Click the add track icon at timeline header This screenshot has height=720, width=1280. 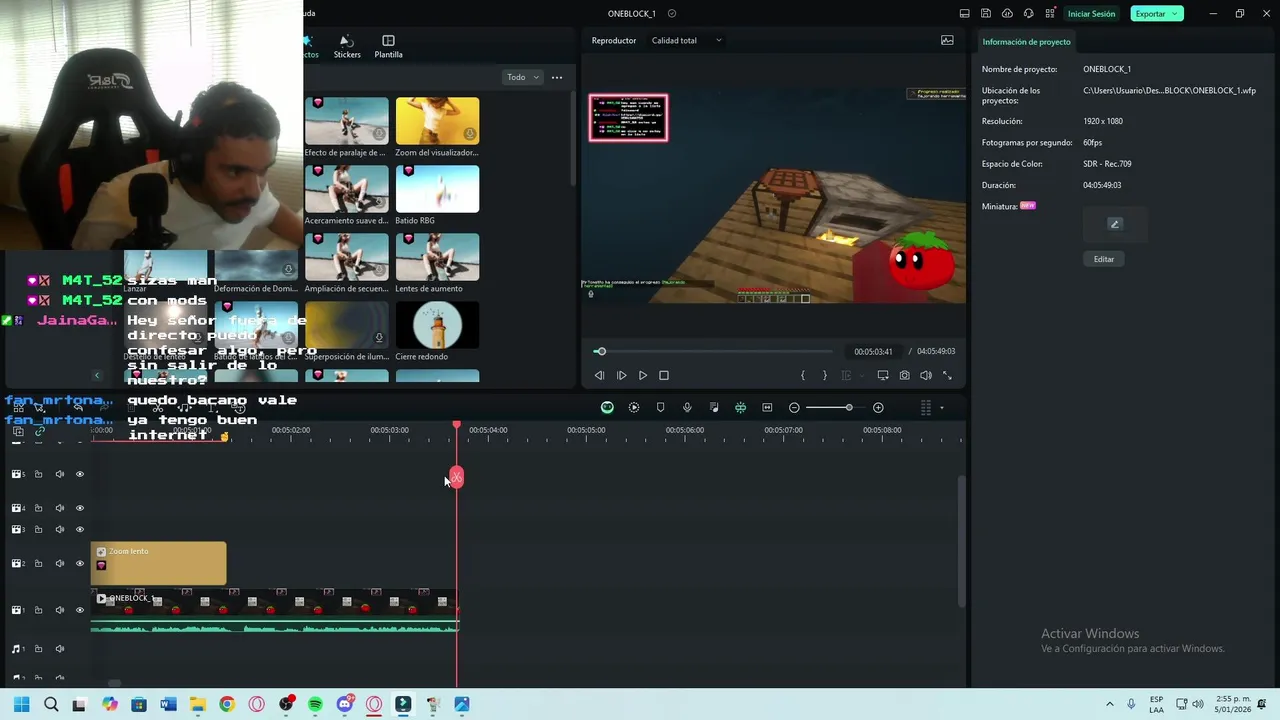(x=18, y=431)
